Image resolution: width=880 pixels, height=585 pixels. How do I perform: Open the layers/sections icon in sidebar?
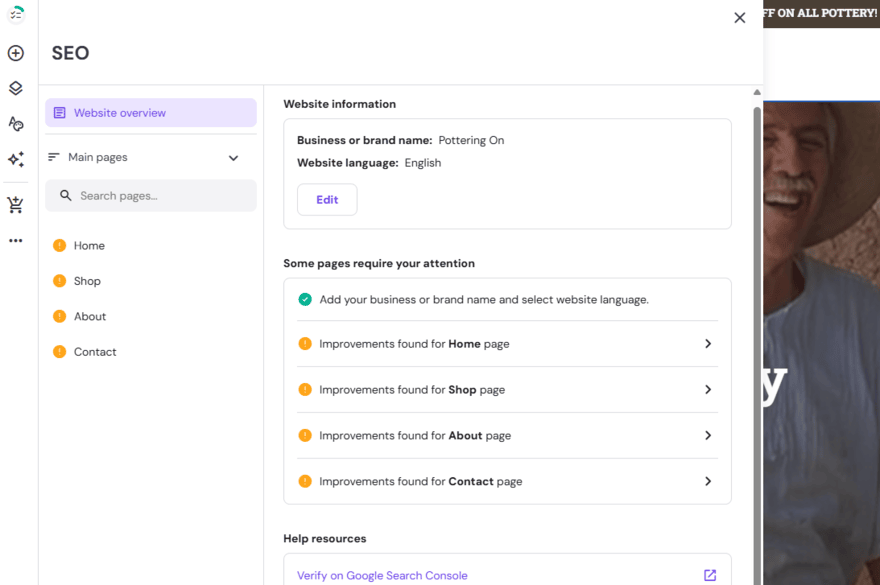pyautogui.click(x=15, y=88)
